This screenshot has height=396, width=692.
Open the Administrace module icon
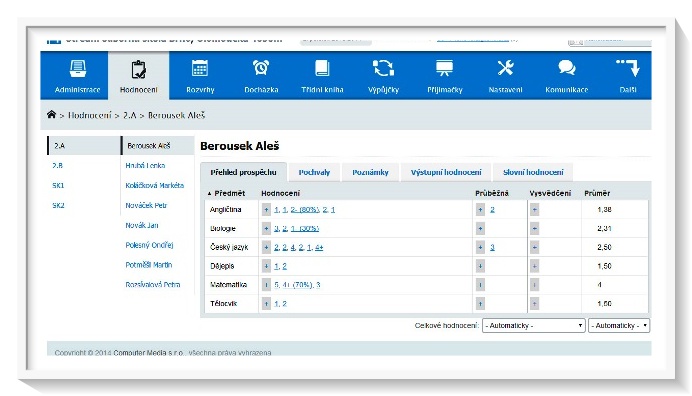(78, 69)
